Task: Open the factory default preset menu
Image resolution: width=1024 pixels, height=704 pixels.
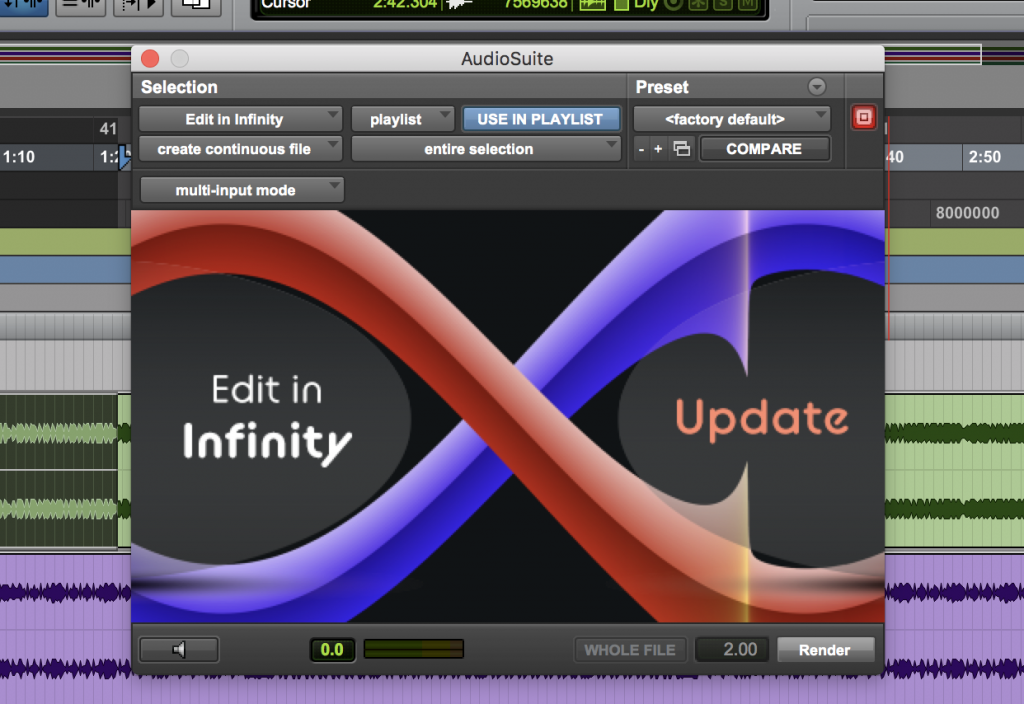Action: (731, 119)
